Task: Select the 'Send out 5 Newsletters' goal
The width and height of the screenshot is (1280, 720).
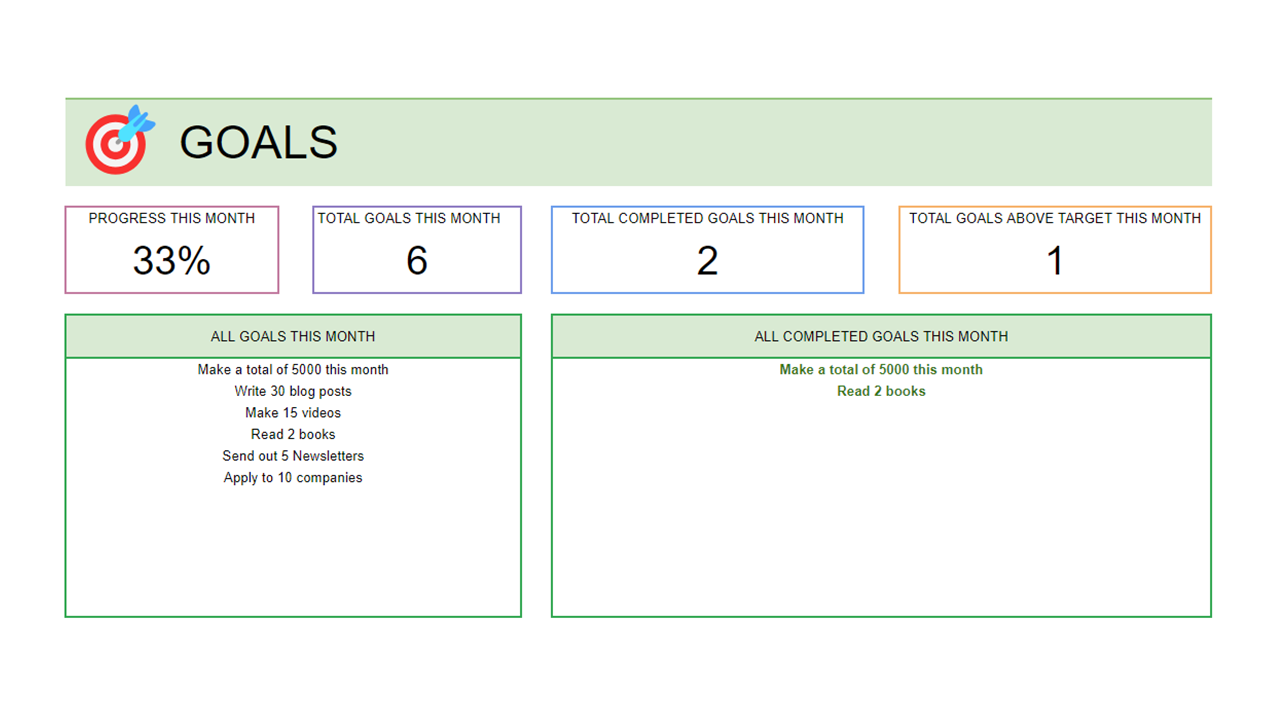Action: [293, 456]
